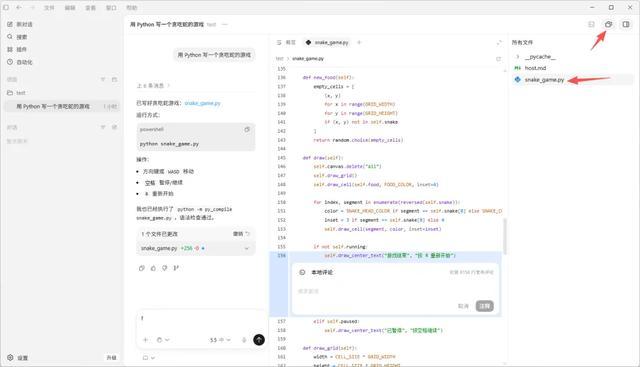Go forward using the right arrow
640x367 pixels.
pos(33,8)
